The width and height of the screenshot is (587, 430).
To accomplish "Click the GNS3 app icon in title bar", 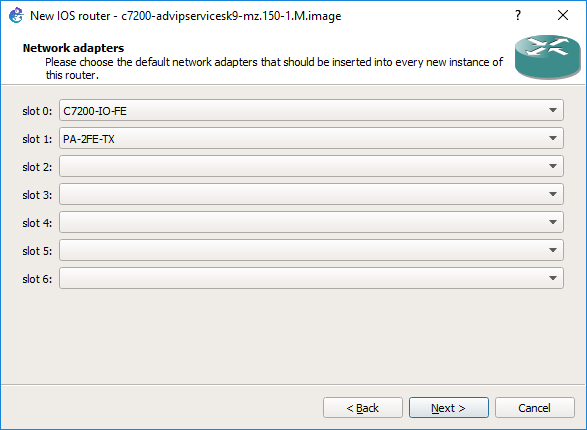I will (16, 16).
